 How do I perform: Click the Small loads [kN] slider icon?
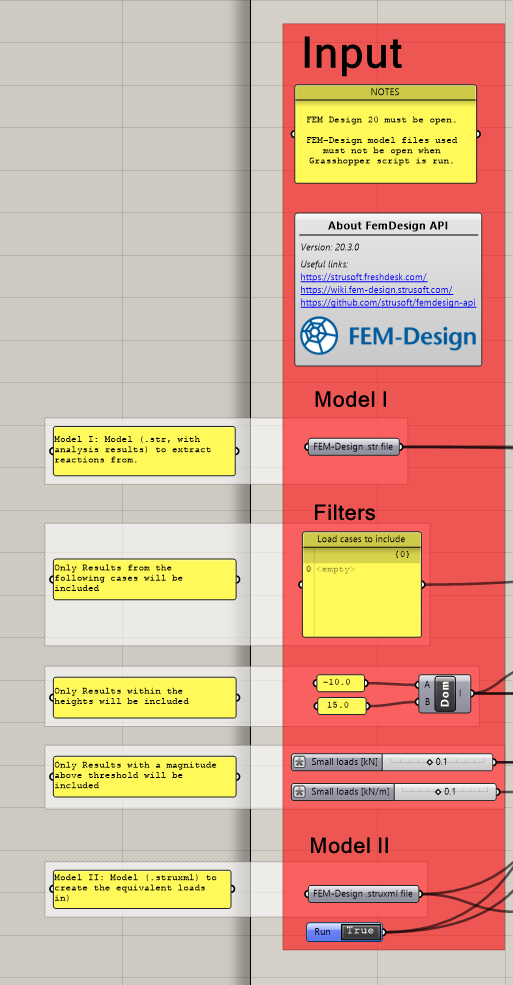(x=300, y=762)
